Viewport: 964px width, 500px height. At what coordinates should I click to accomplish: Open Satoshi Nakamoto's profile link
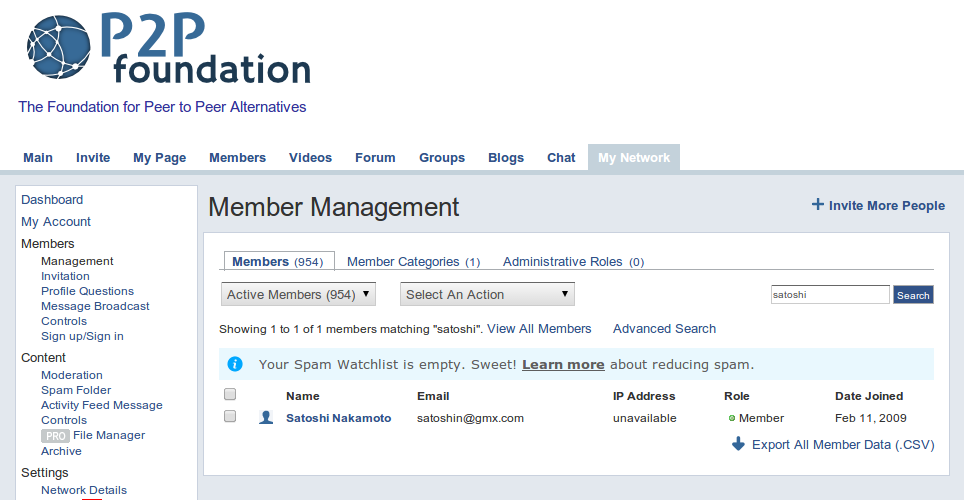[x=339, y=418]
